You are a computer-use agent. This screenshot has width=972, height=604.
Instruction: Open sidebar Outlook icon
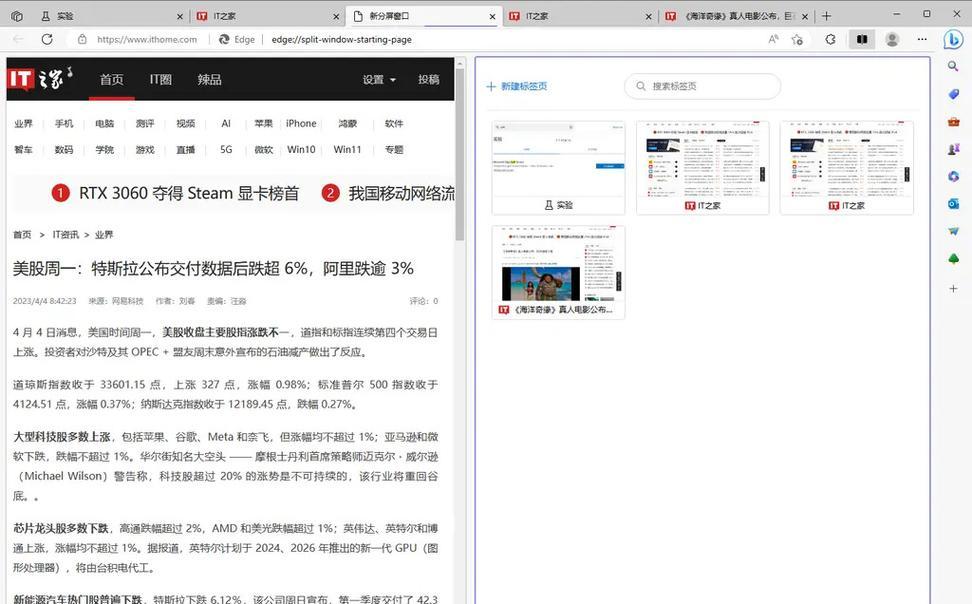953,203
